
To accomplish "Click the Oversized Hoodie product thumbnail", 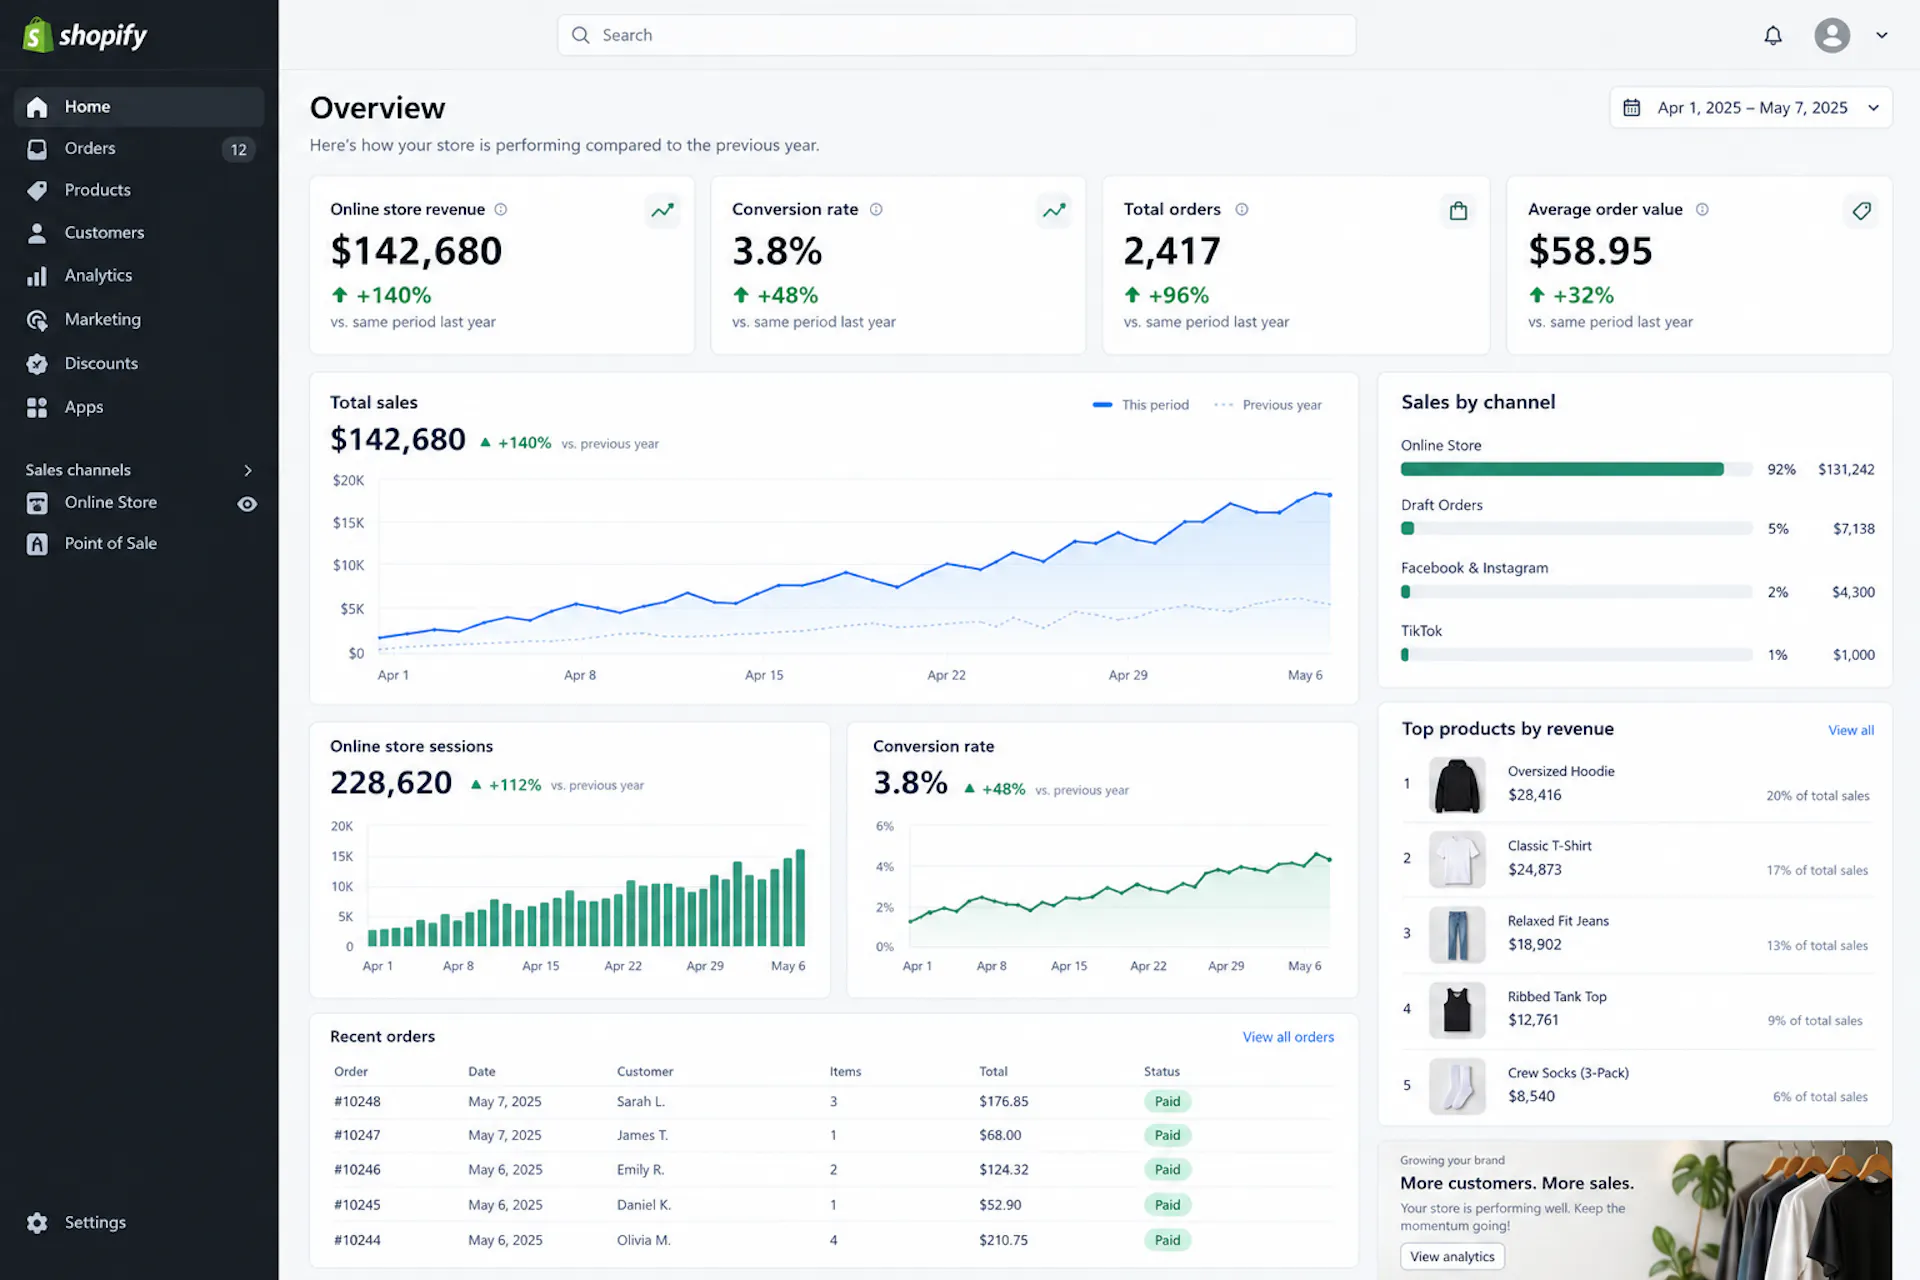I will pos(1457,784).
